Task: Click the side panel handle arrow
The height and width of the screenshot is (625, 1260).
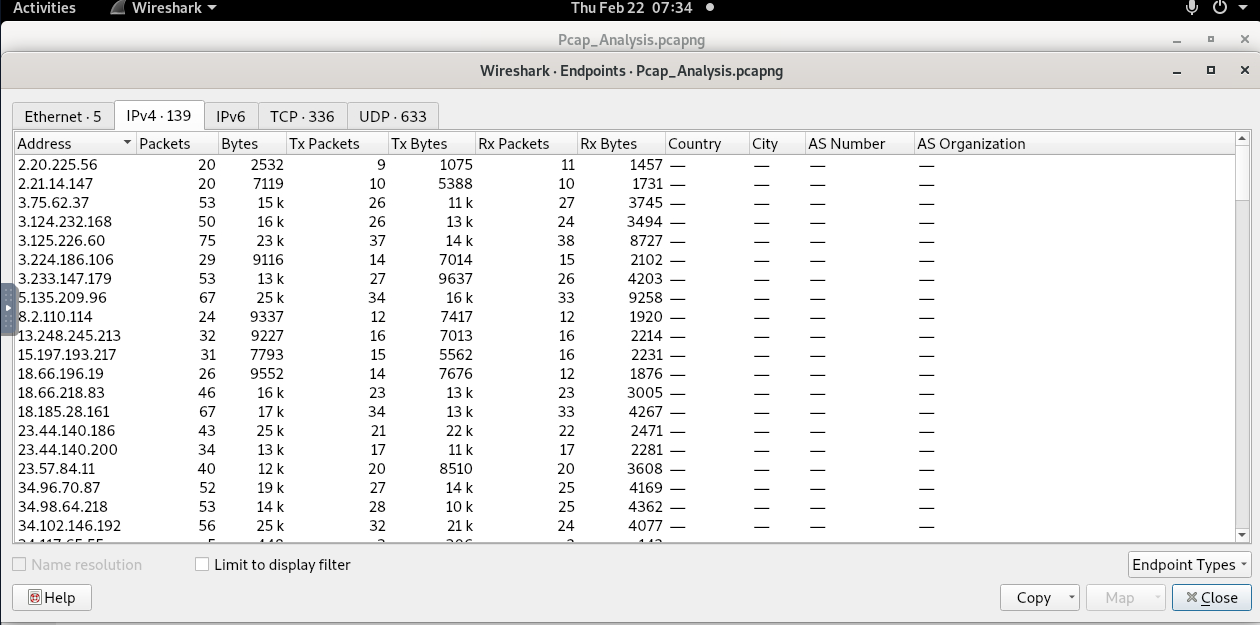Action: tap(8, 309)
